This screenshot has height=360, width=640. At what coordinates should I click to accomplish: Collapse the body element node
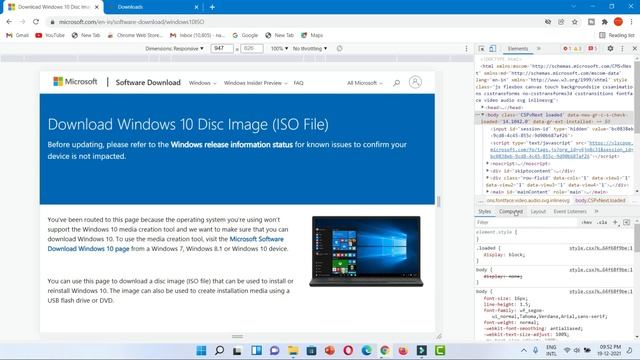(x=482, y=115)
